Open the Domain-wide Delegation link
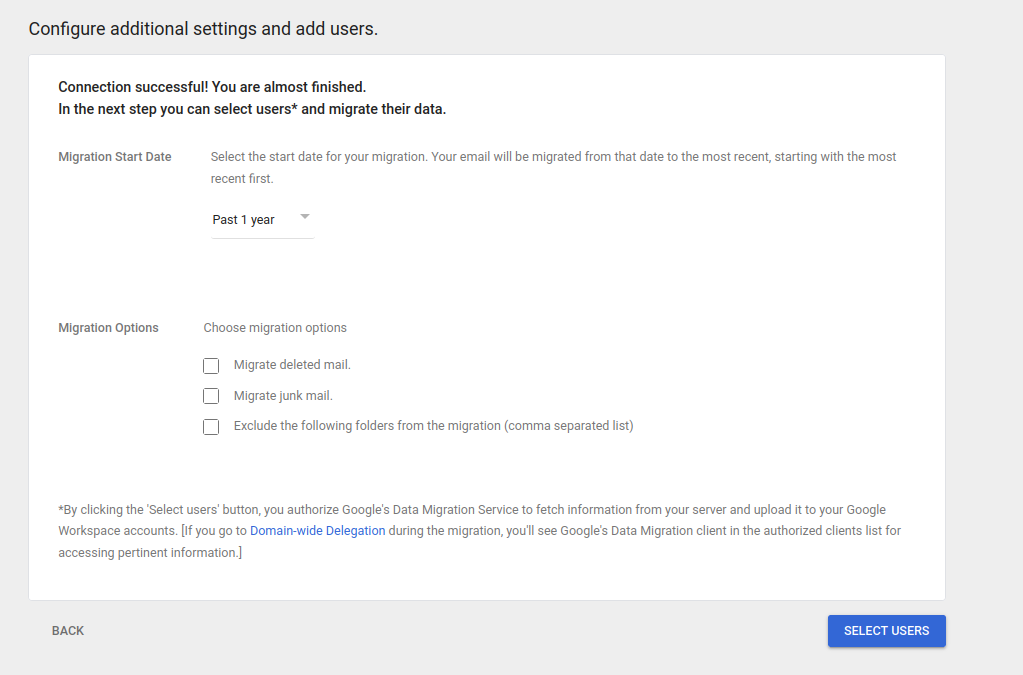 pos(317,531)
